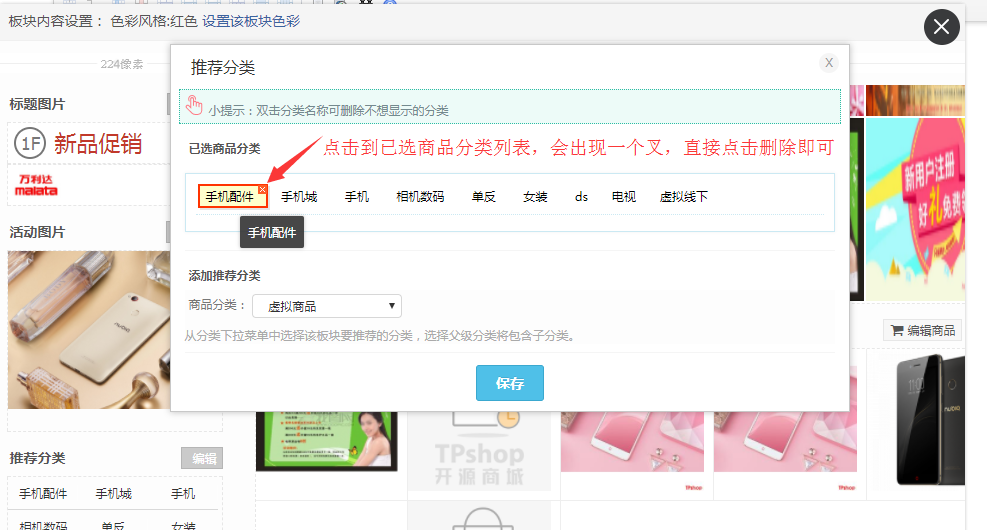This screenshot has width=987, height=530.
Task: Click the ds category tag
Action: [x=581, y=197]
